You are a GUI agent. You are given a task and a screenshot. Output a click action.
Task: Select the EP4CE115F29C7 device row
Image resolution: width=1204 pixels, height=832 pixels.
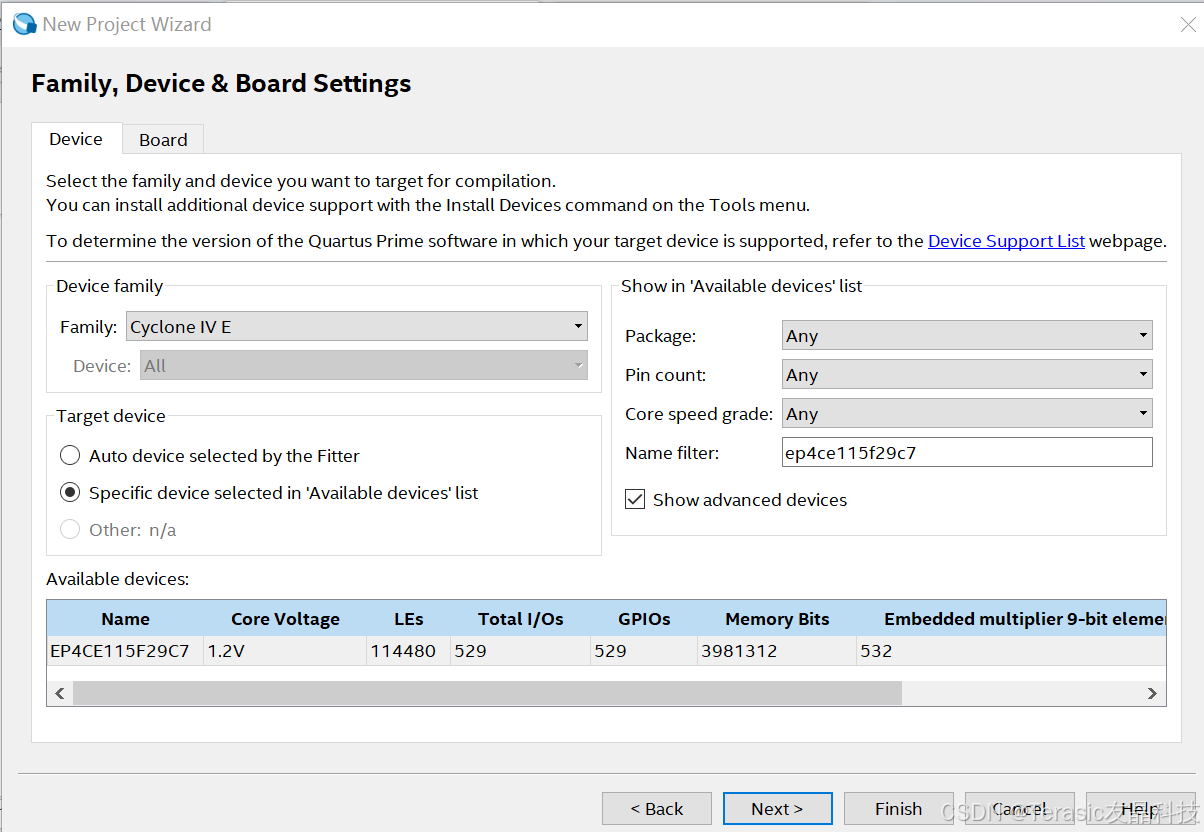(x=606, y=651)
